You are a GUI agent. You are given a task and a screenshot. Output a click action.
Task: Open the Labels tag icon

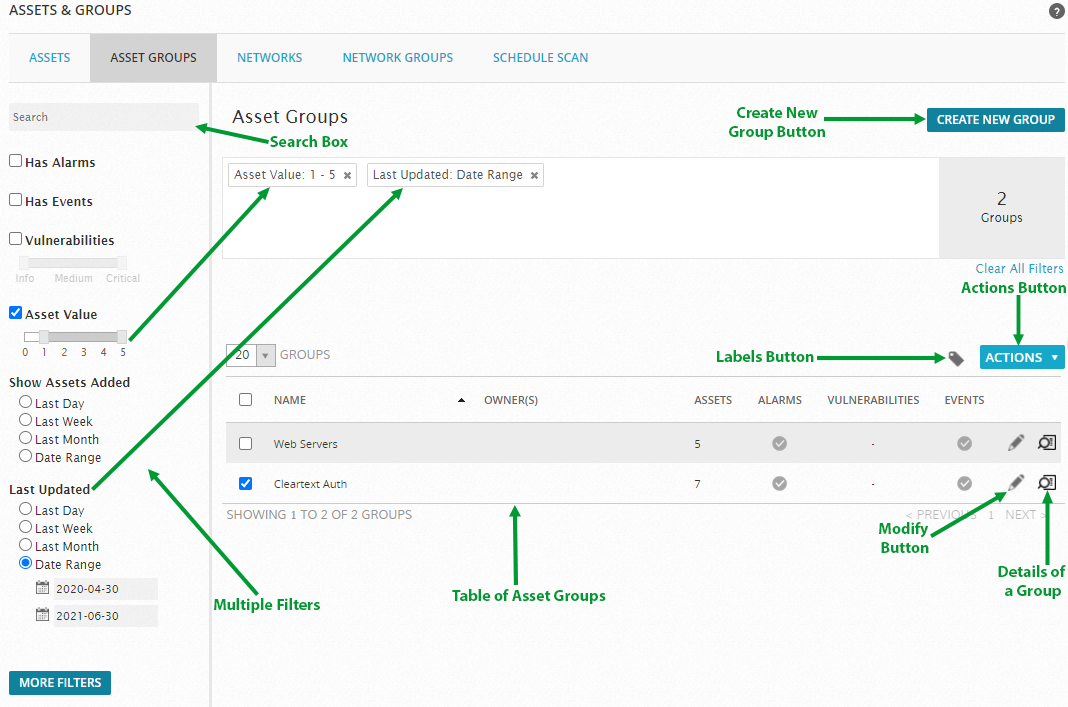[x=956, y=358]
